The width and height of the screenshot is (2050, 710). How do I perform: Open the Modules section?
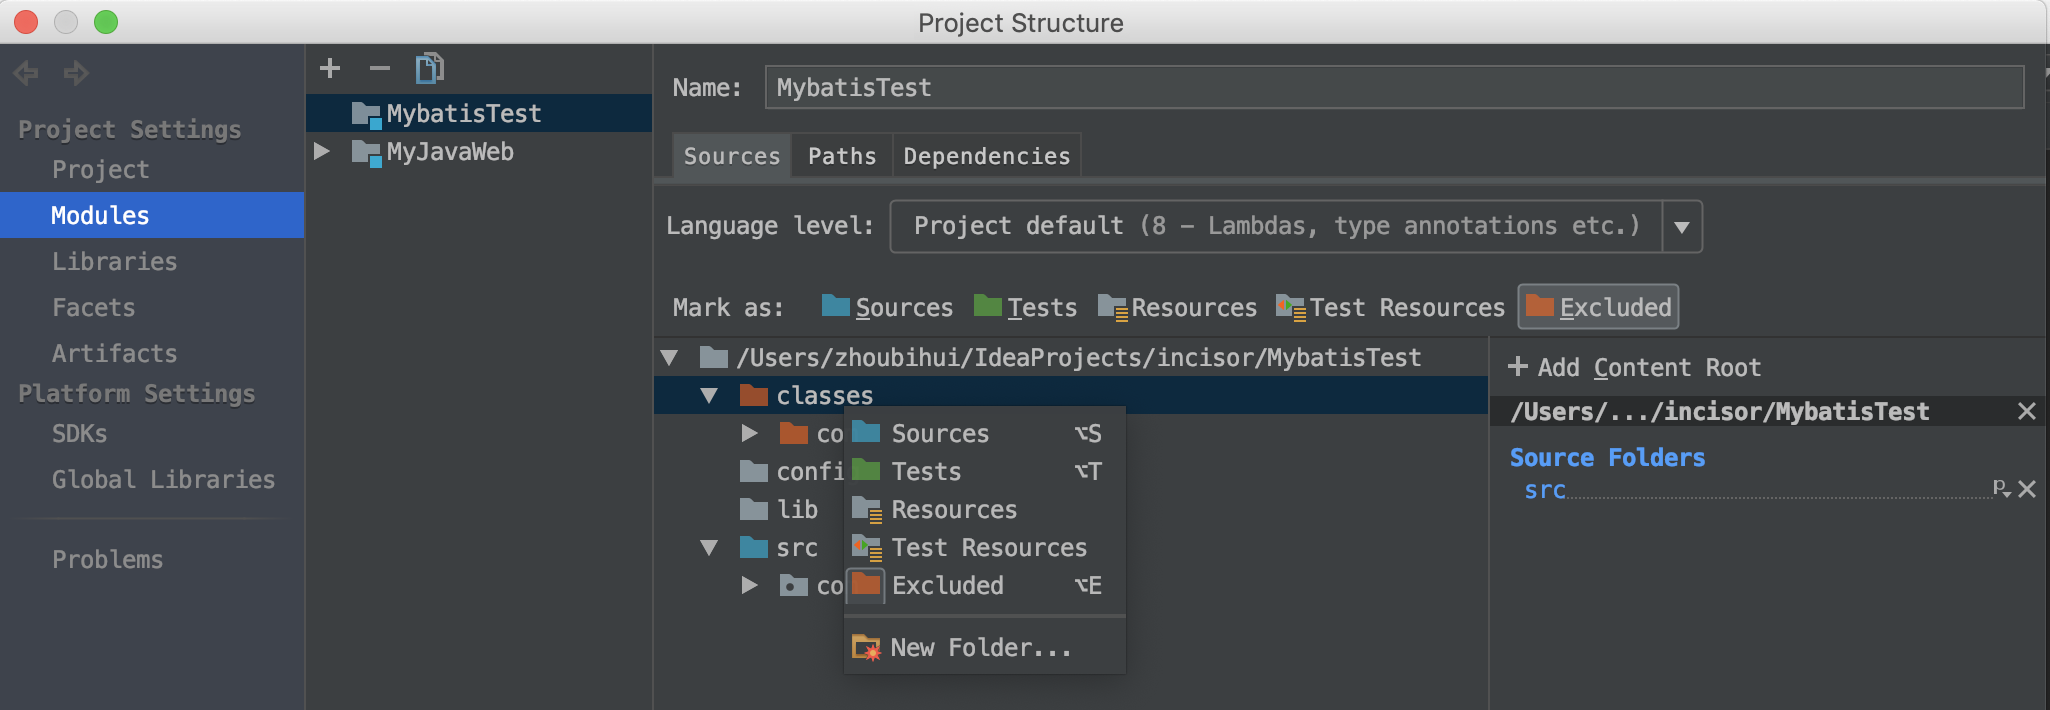click(152, 215)
